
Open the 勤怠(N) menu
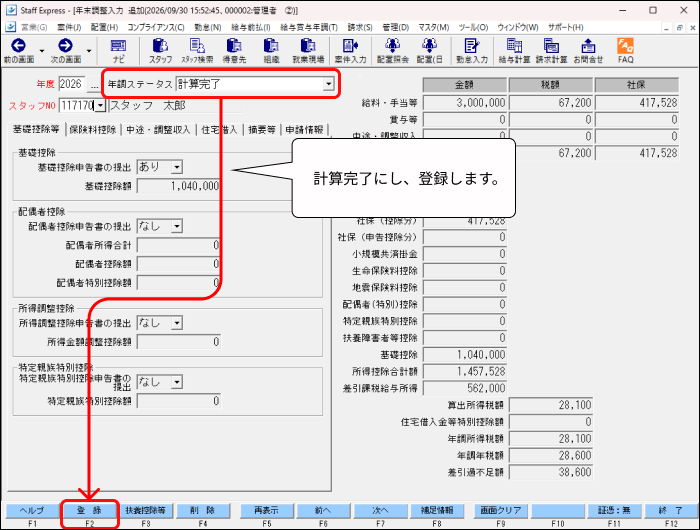(208, 27)
